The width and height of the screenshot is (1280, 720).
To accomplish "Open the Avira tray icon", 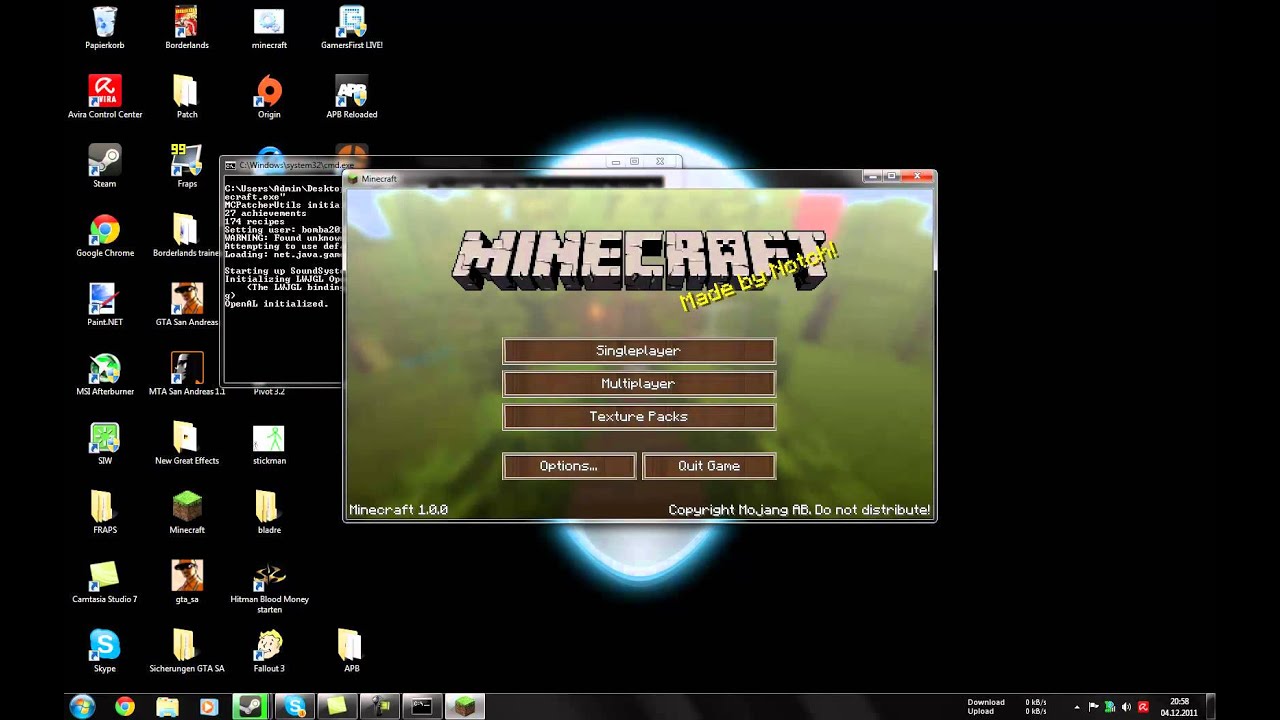I will [x=1143, y=707].
